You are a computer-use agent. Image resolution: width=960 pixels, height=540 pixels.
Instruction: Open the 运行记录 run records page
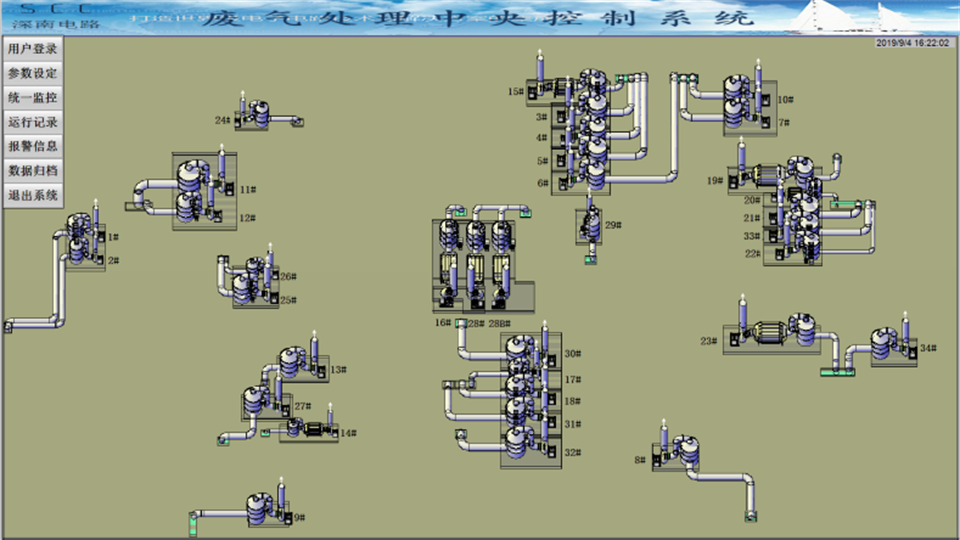(x=33, y=122)
